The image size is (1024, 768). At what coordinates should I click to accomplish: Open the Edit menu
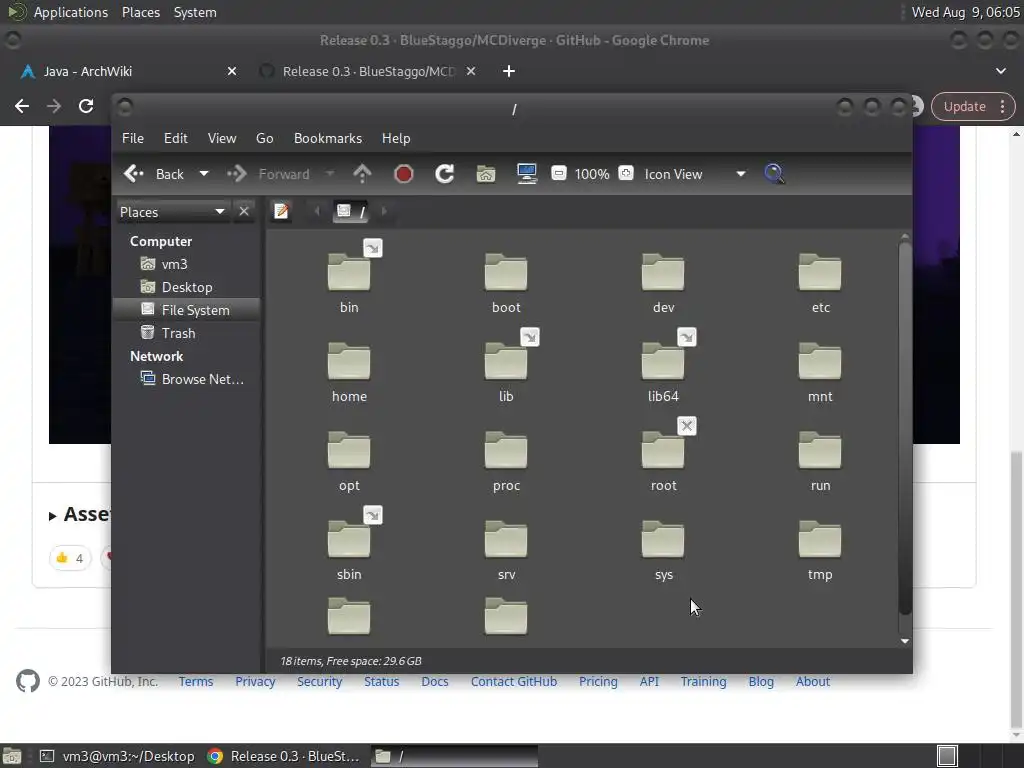coord(176,138)
